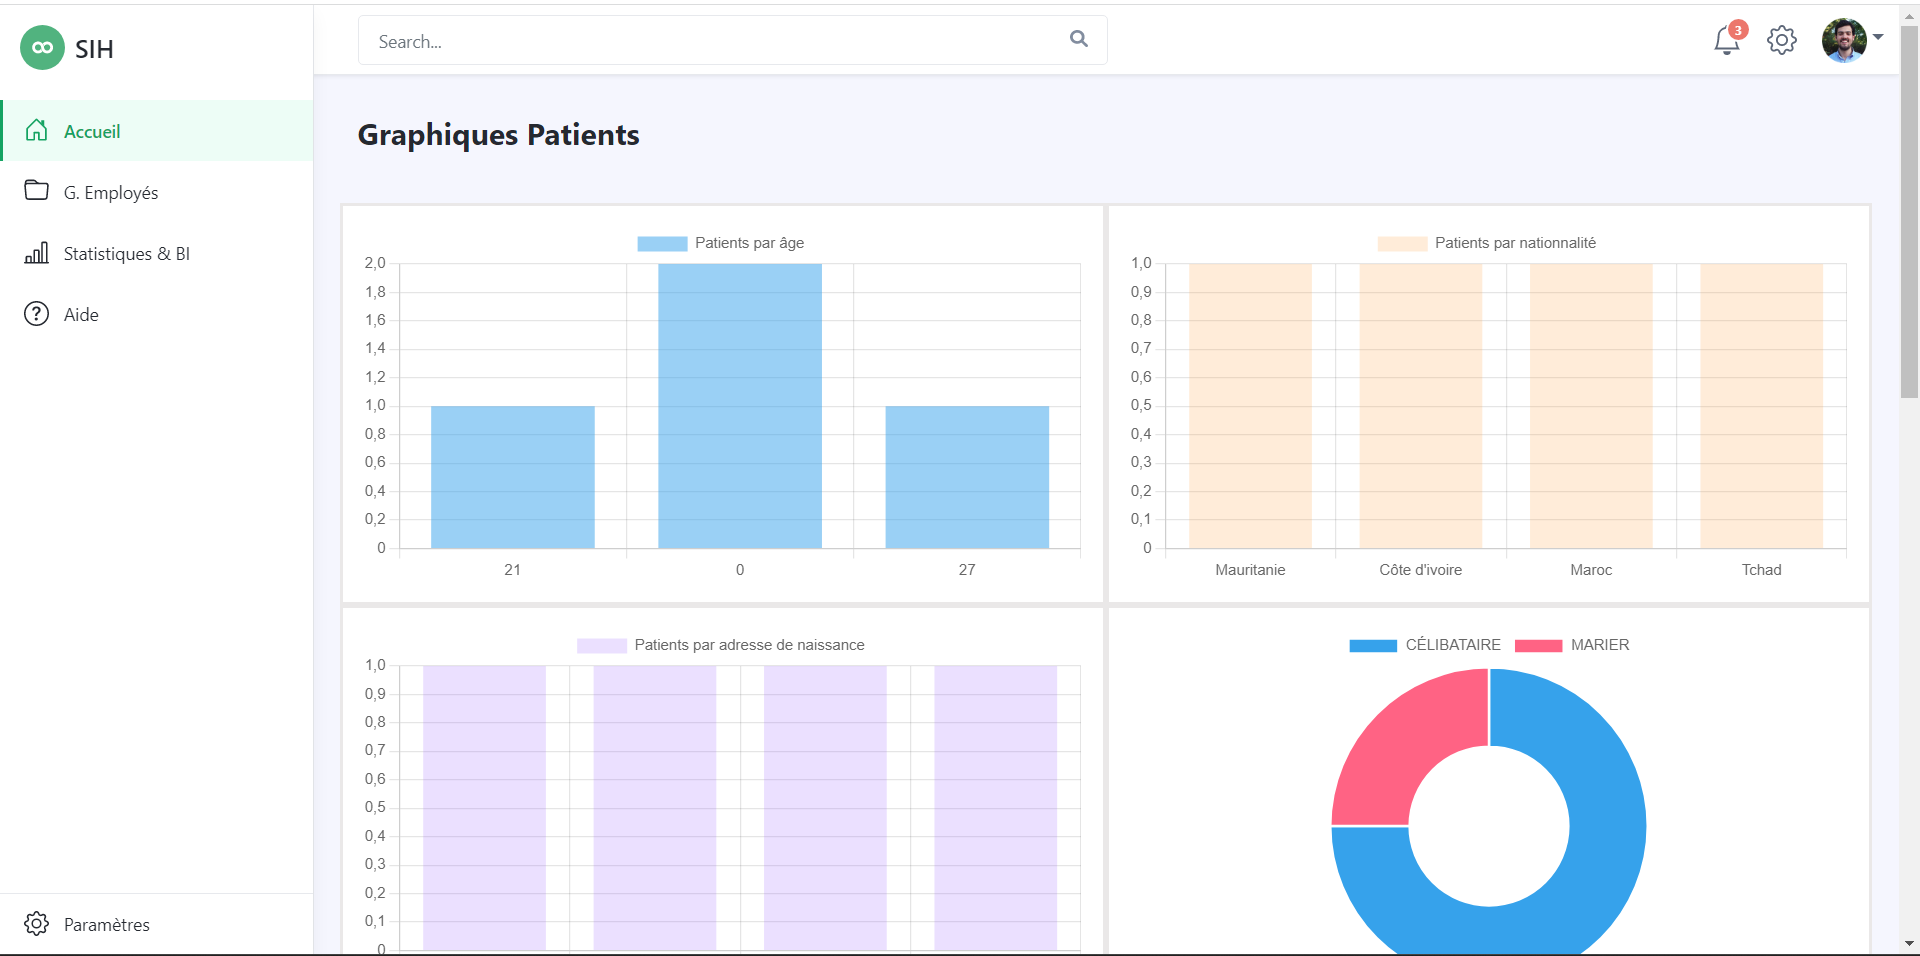
Task: Toggle the Patients par nationalité legend
Action: pyautogui.click(x=1486, y=243)
